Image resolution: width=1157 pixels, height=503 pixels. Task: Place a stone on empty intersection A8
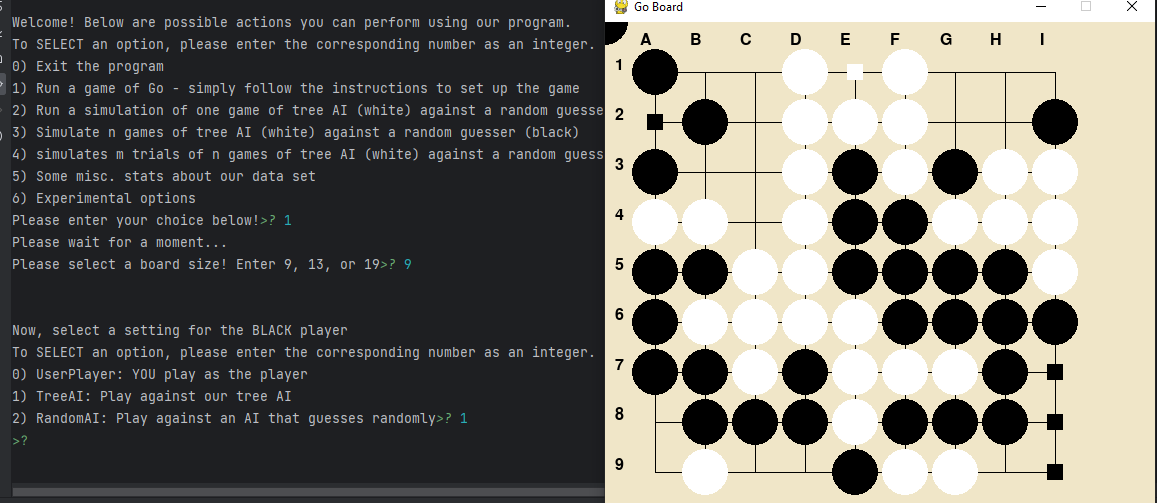[655, 422]
